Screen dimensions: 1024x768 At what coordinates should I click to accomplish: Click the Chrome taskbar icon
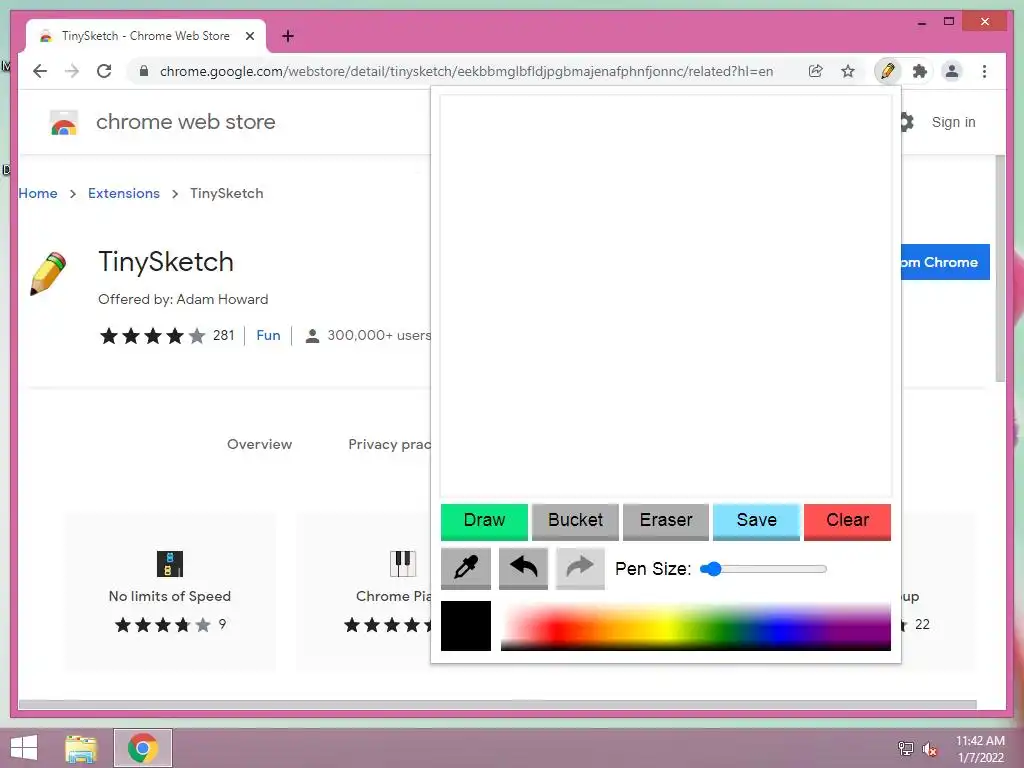[x=143, y=748]
